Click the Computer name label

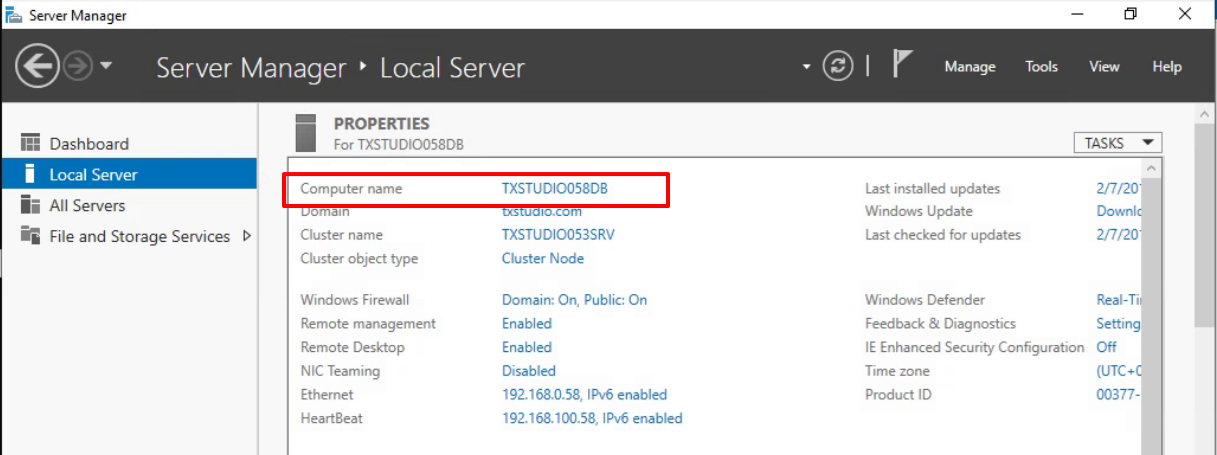(351, 188)
